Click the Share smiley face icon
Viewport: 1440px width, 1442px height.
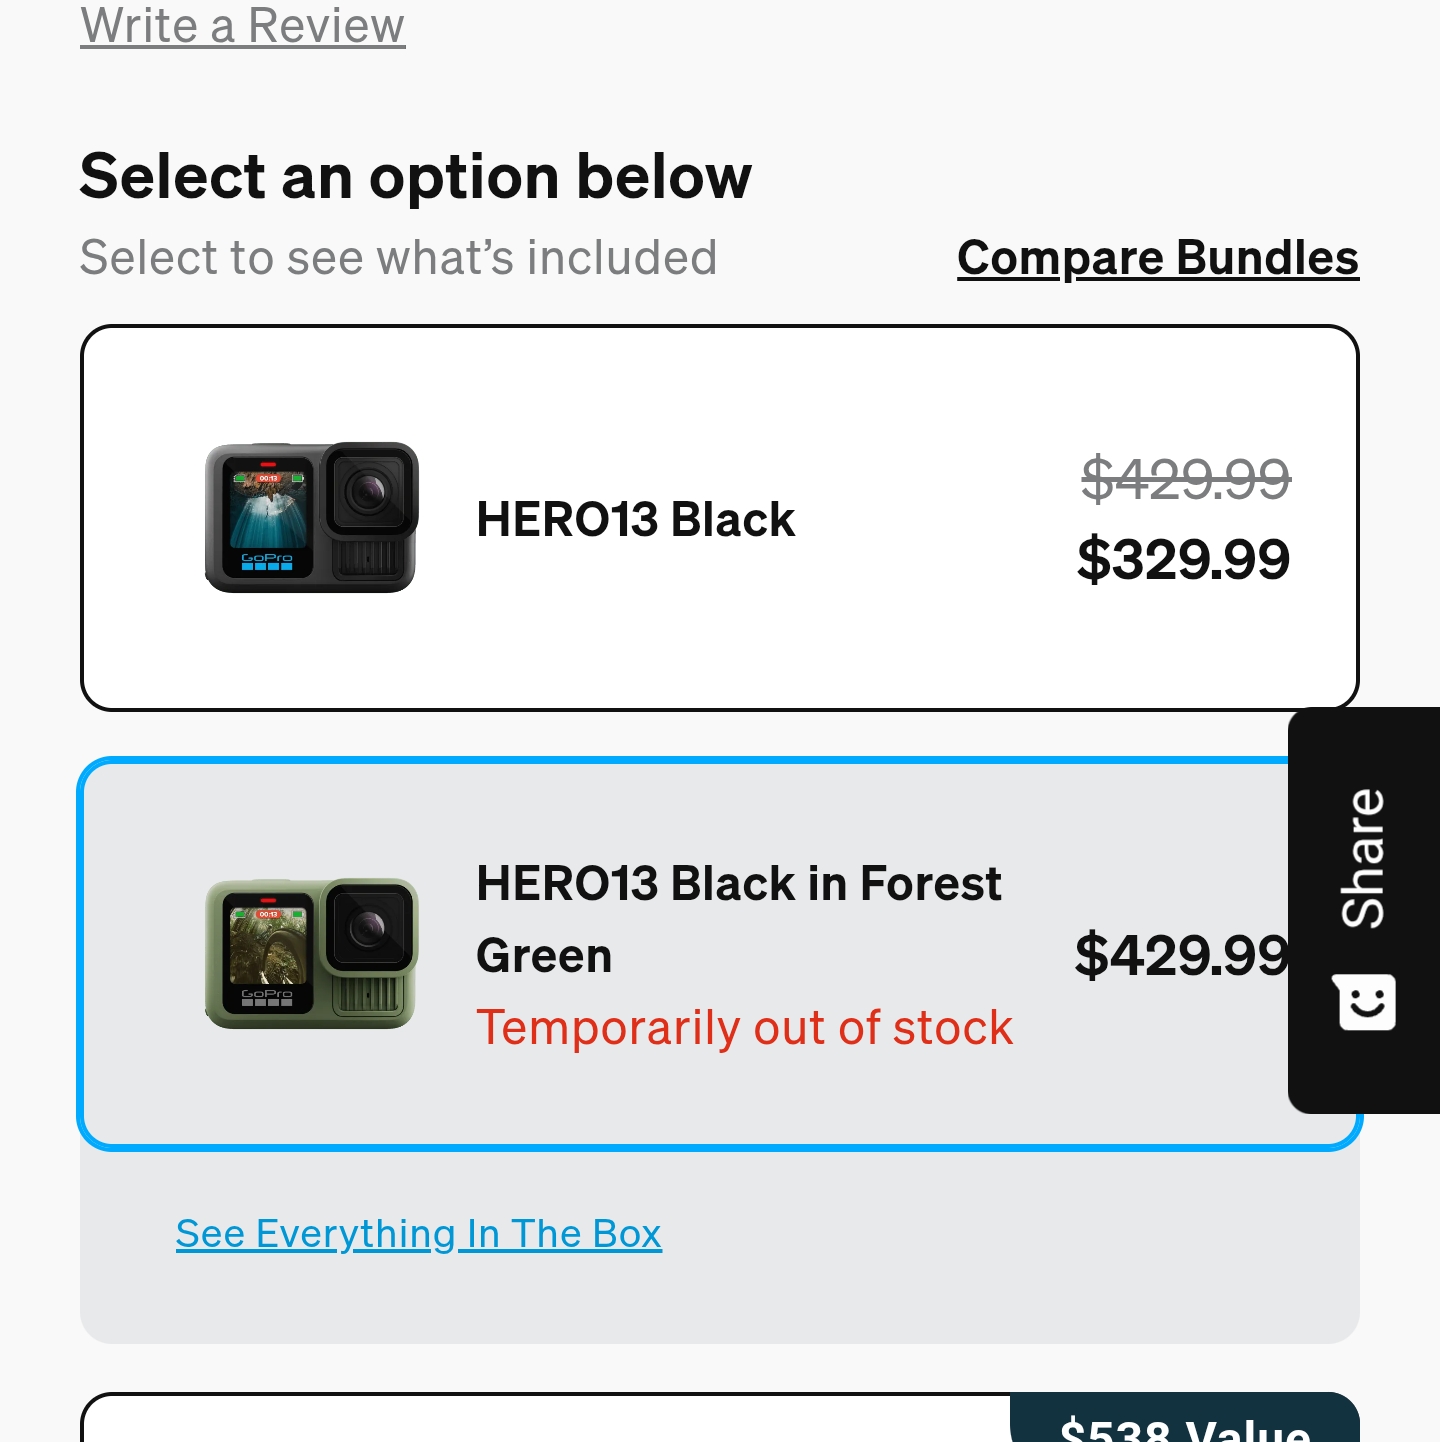1364,1001
